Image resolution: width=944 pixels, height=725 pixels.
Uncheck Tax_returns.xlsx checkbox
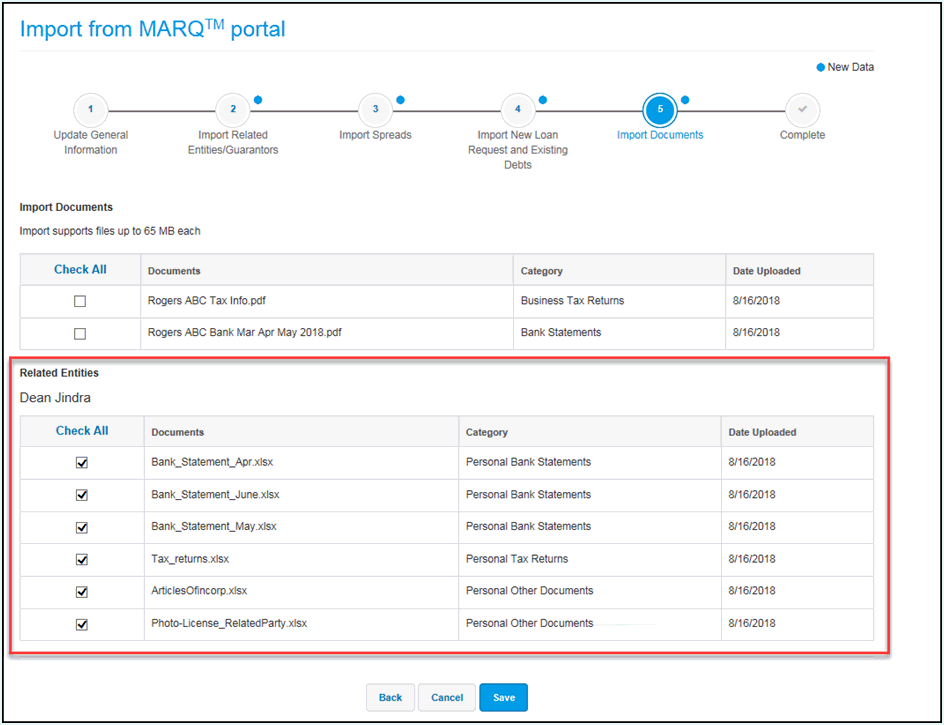(82, 559)
